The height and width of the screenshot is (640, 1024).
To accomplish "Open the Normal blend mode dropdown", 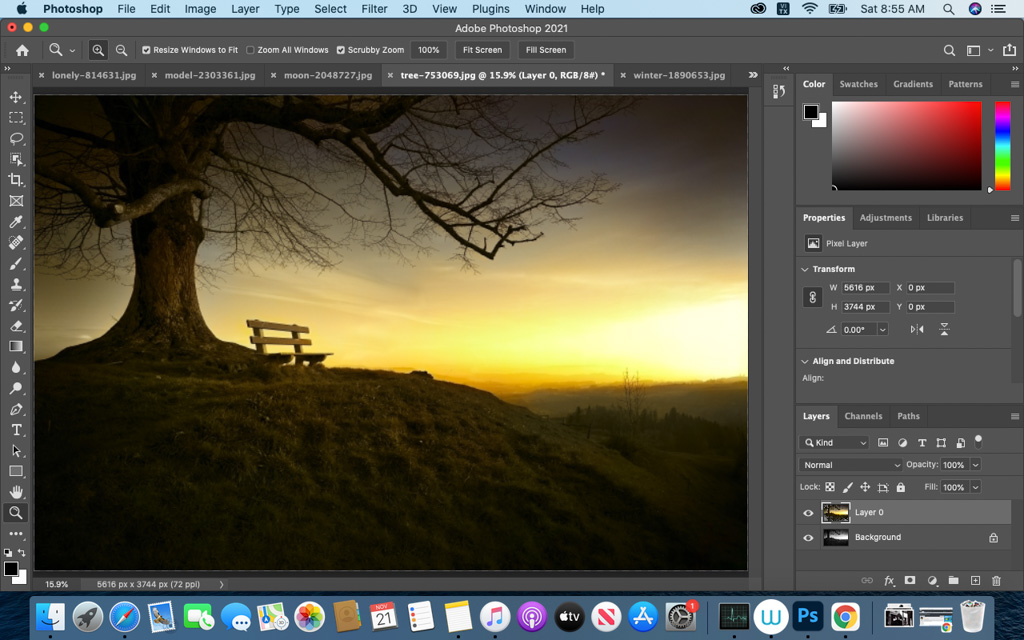I will click(851, 465).
